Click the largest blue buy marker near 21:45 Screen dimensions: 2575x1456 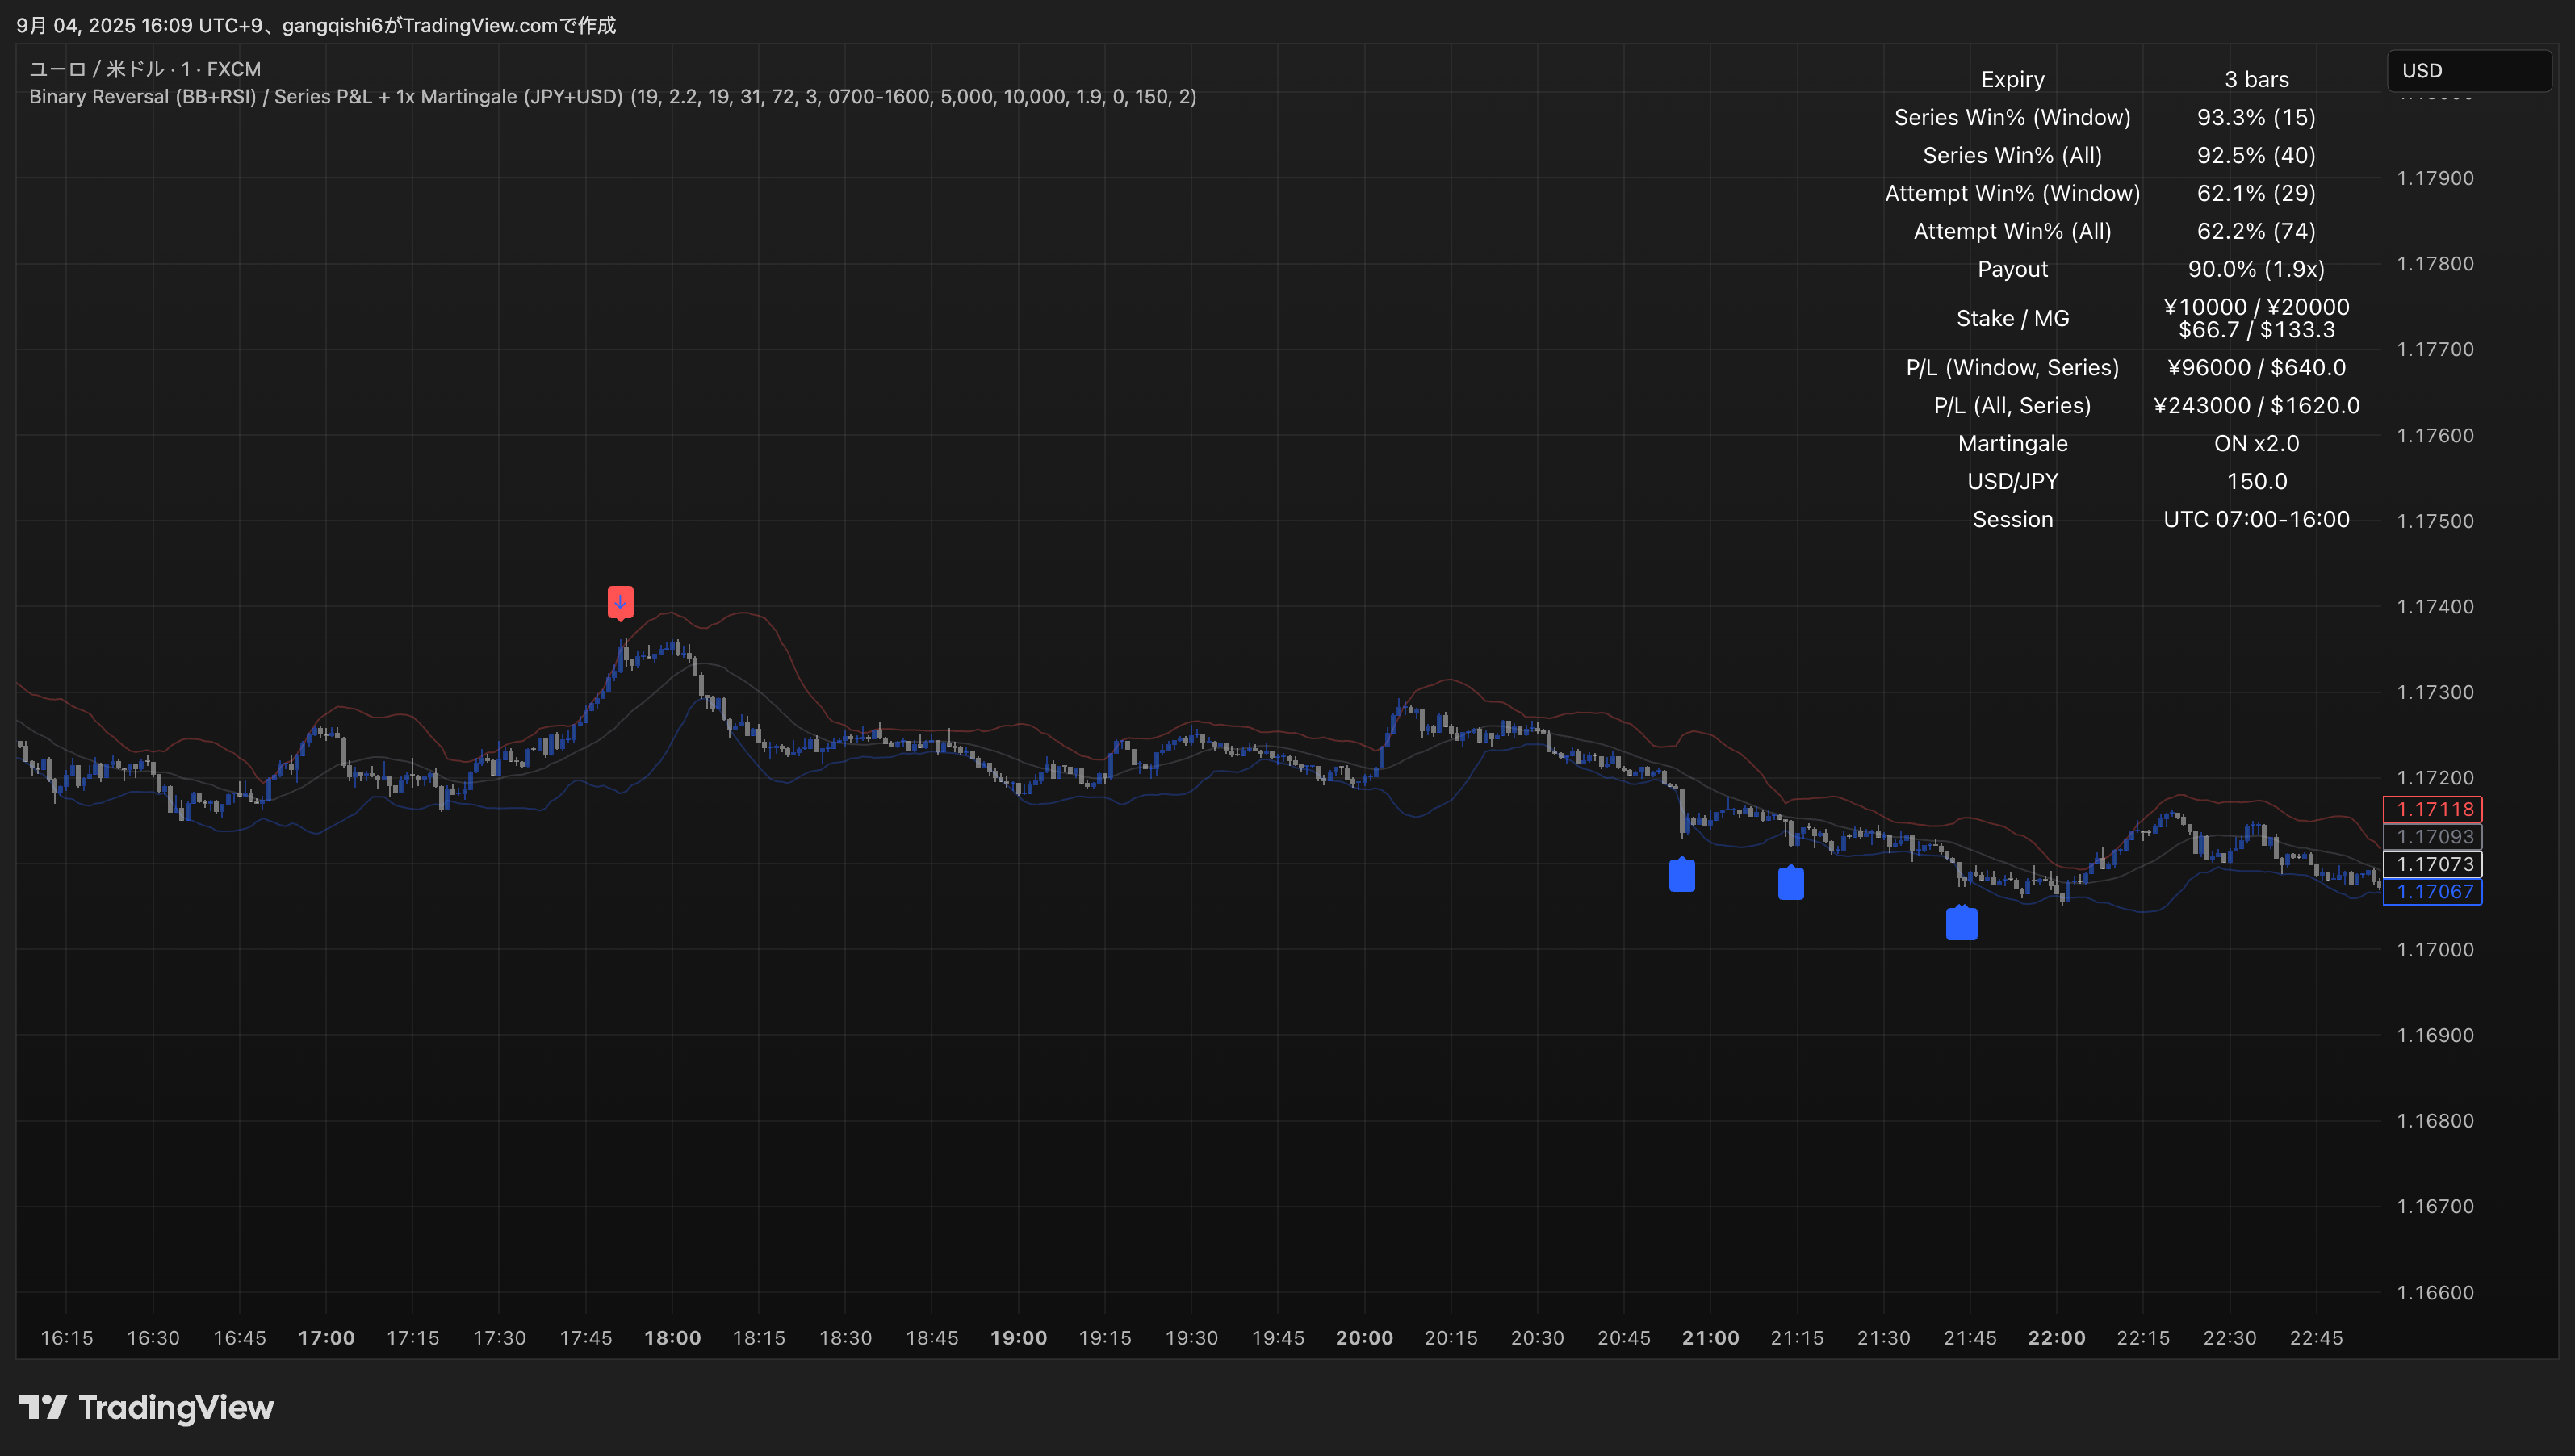coord(1961,923)
